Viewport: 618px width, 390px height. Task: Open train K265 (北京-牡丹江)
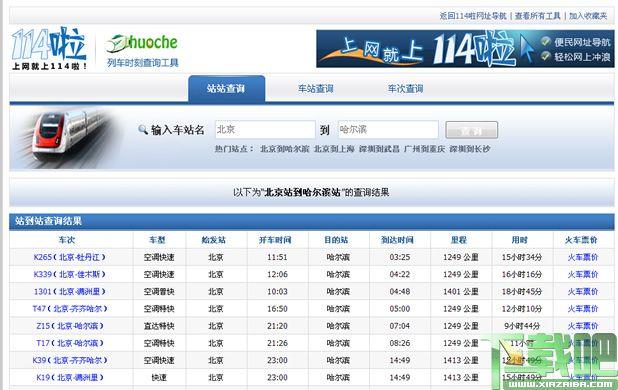tap(69, 257)
